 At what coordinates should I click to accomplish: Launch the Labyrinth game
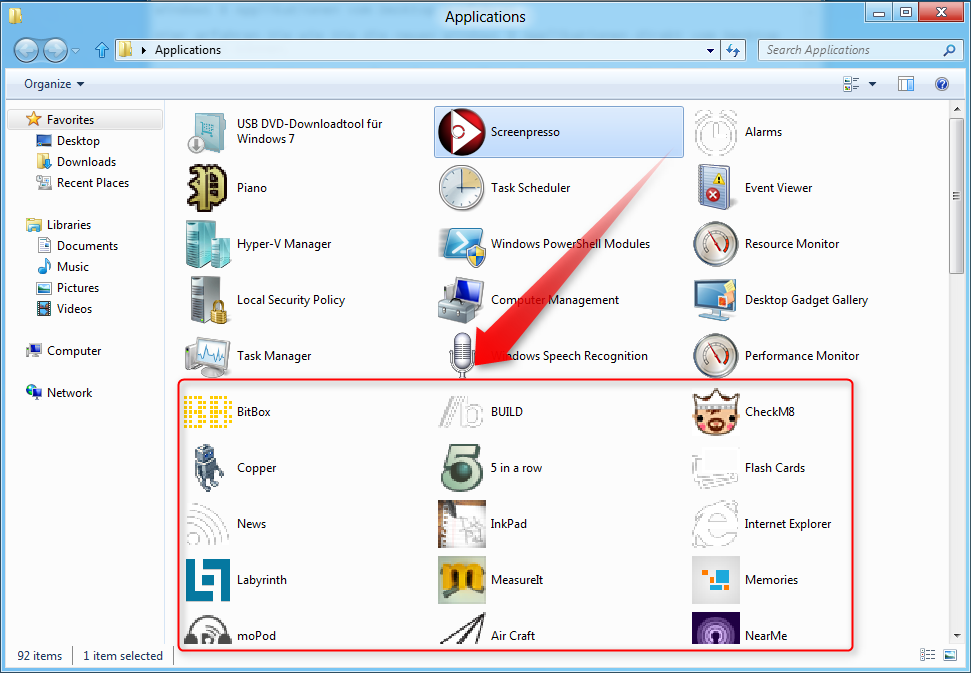coord(262,580)
